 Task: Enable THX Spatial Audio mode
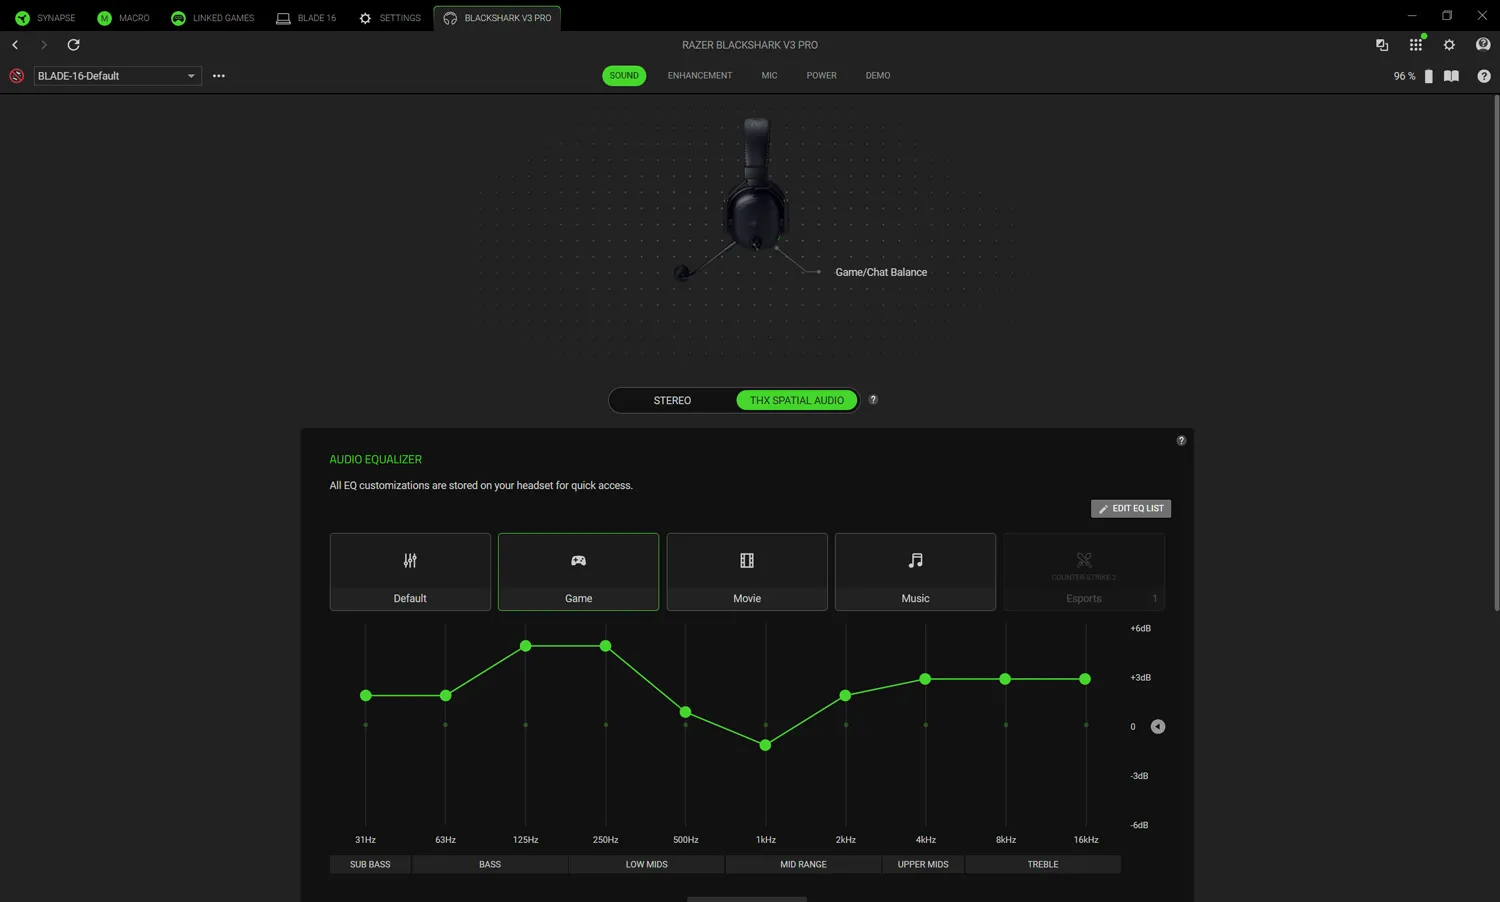tap(796, 400)
